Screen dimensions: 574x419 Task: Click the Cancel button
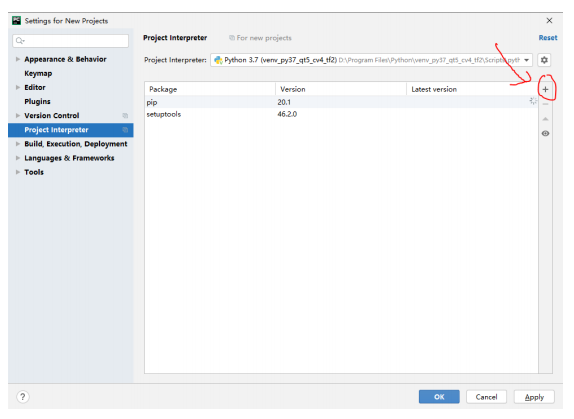486,397
